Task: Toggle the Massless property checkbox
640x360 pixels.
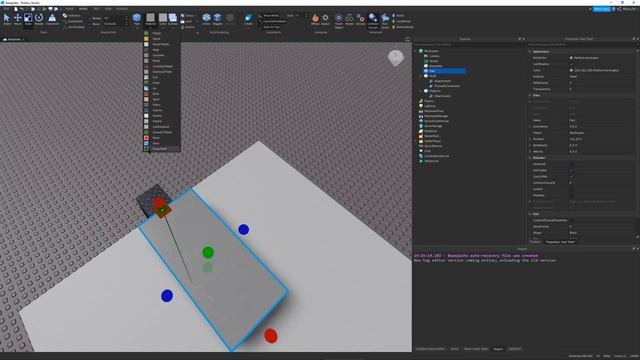Action: click(x=571, y=195)
